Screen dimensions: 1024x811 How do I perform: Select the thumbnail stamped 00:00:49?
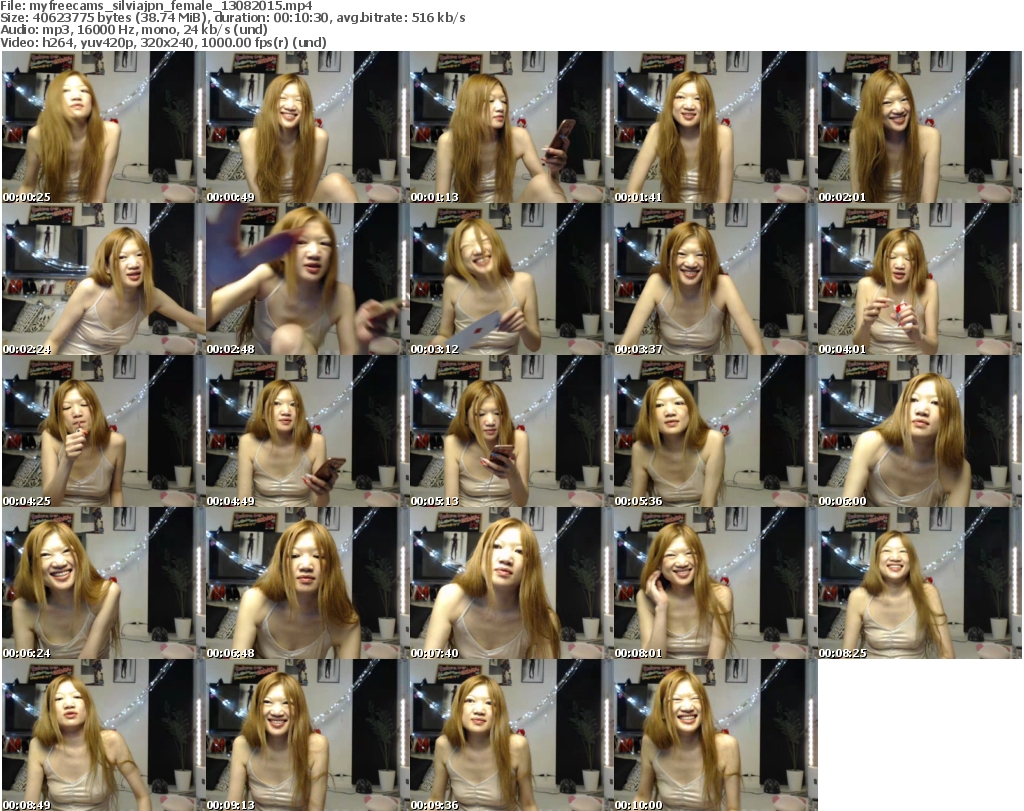(x=308, y=127)
